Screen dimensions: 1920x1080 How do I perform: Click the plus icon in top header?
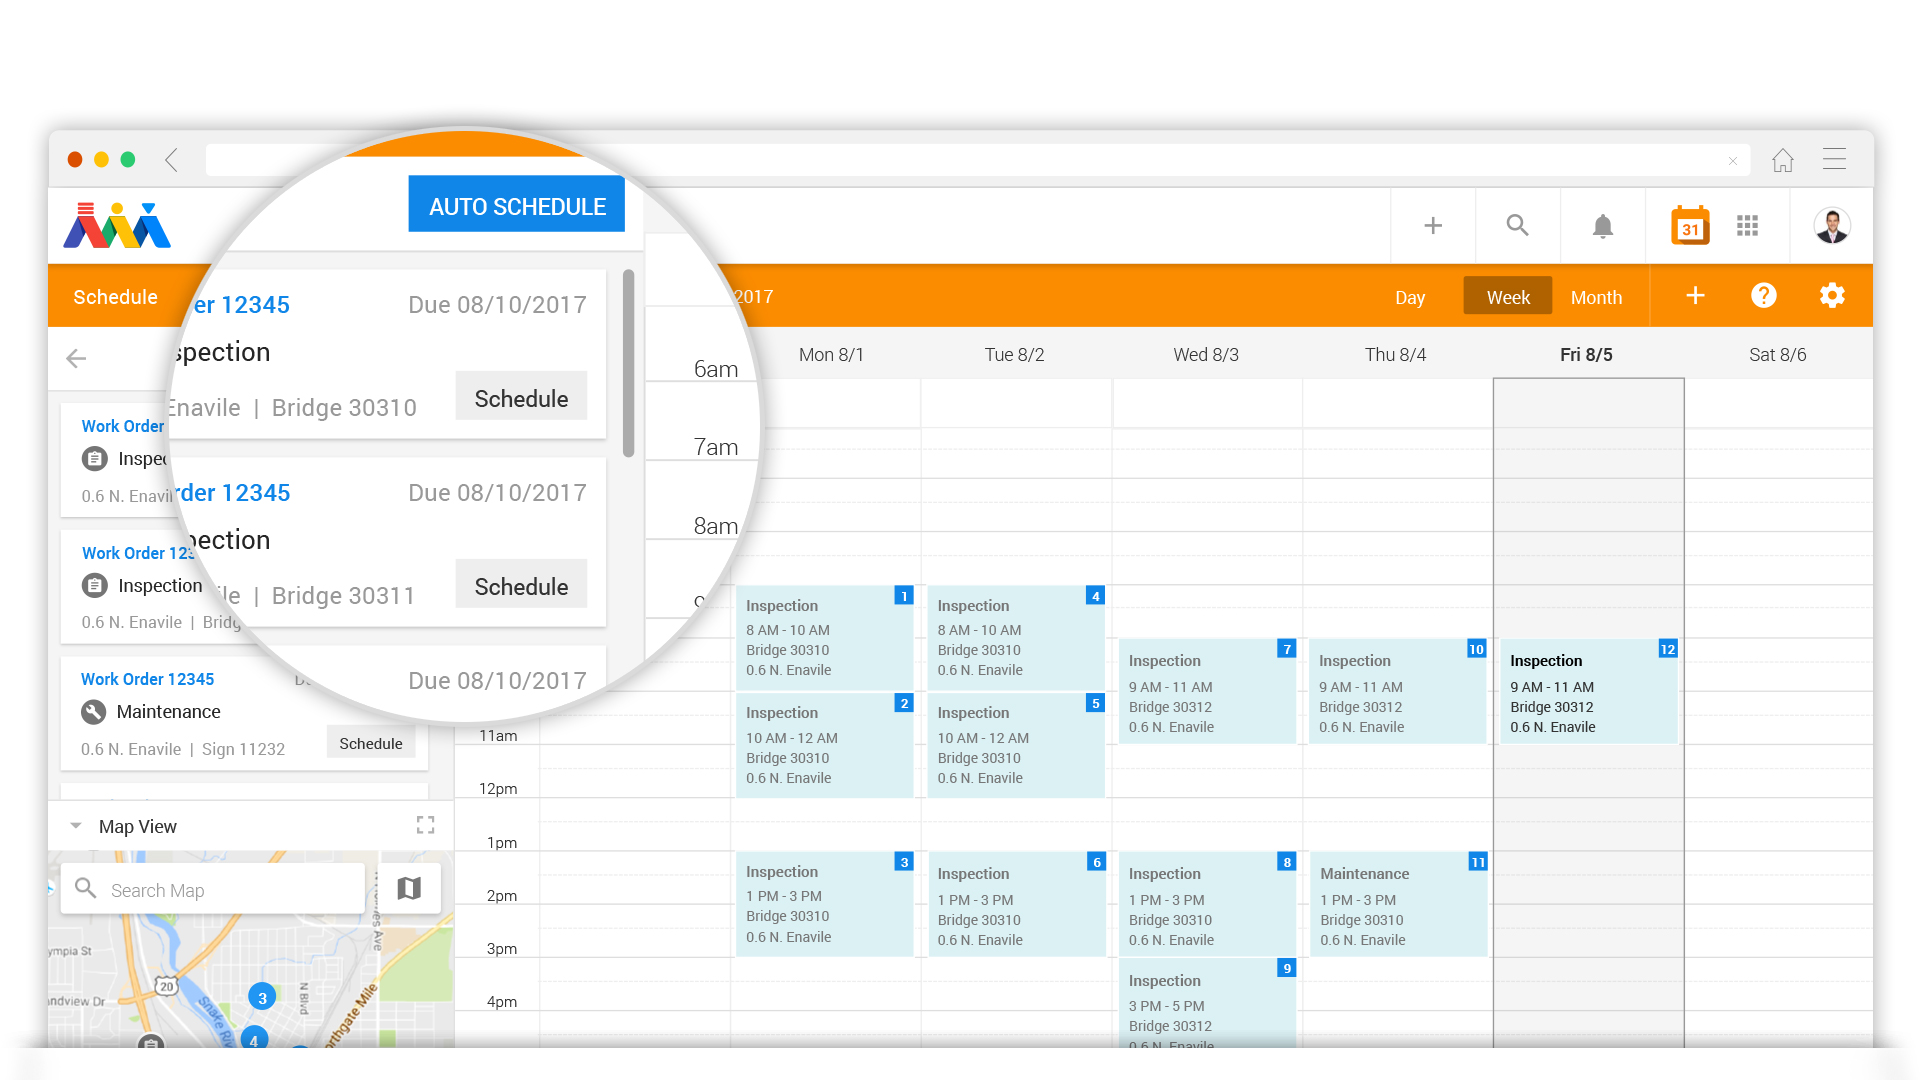1433,226
